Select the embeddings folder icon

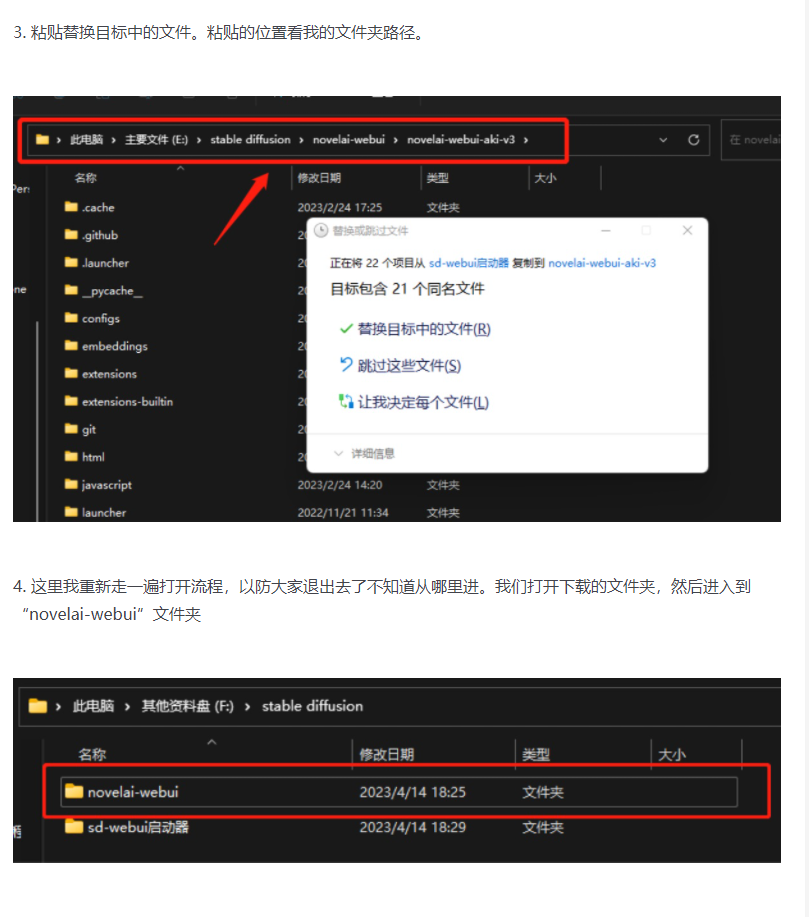tap(71, 346)
